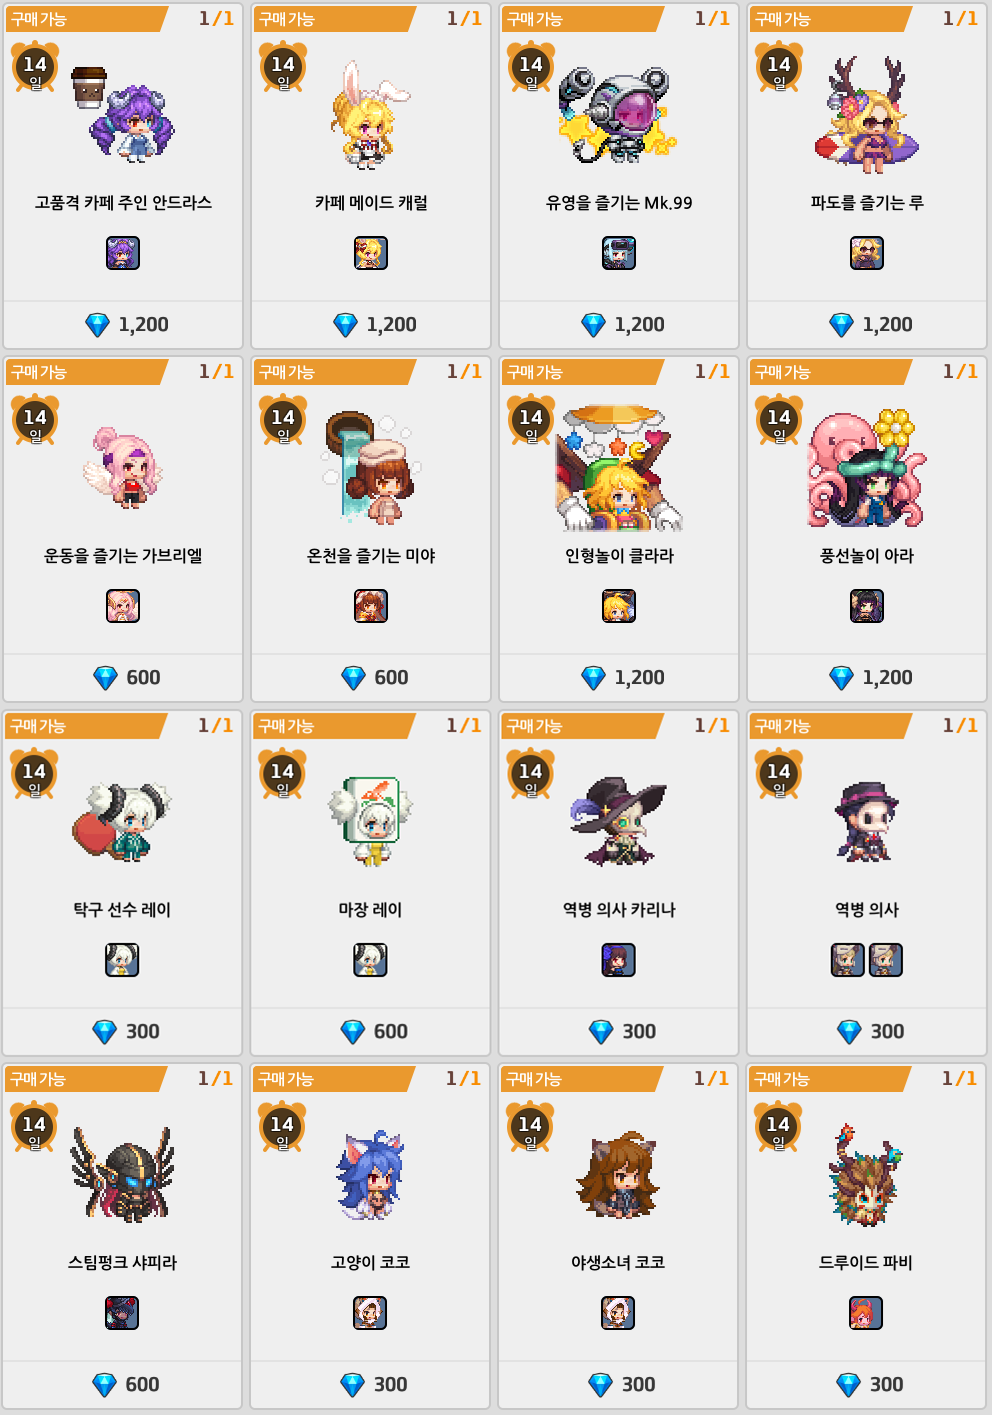992x1415 pixels.
Task: Click the 14-day clock badge on 드루이드 파비
Action: [x=779, y=1127]
